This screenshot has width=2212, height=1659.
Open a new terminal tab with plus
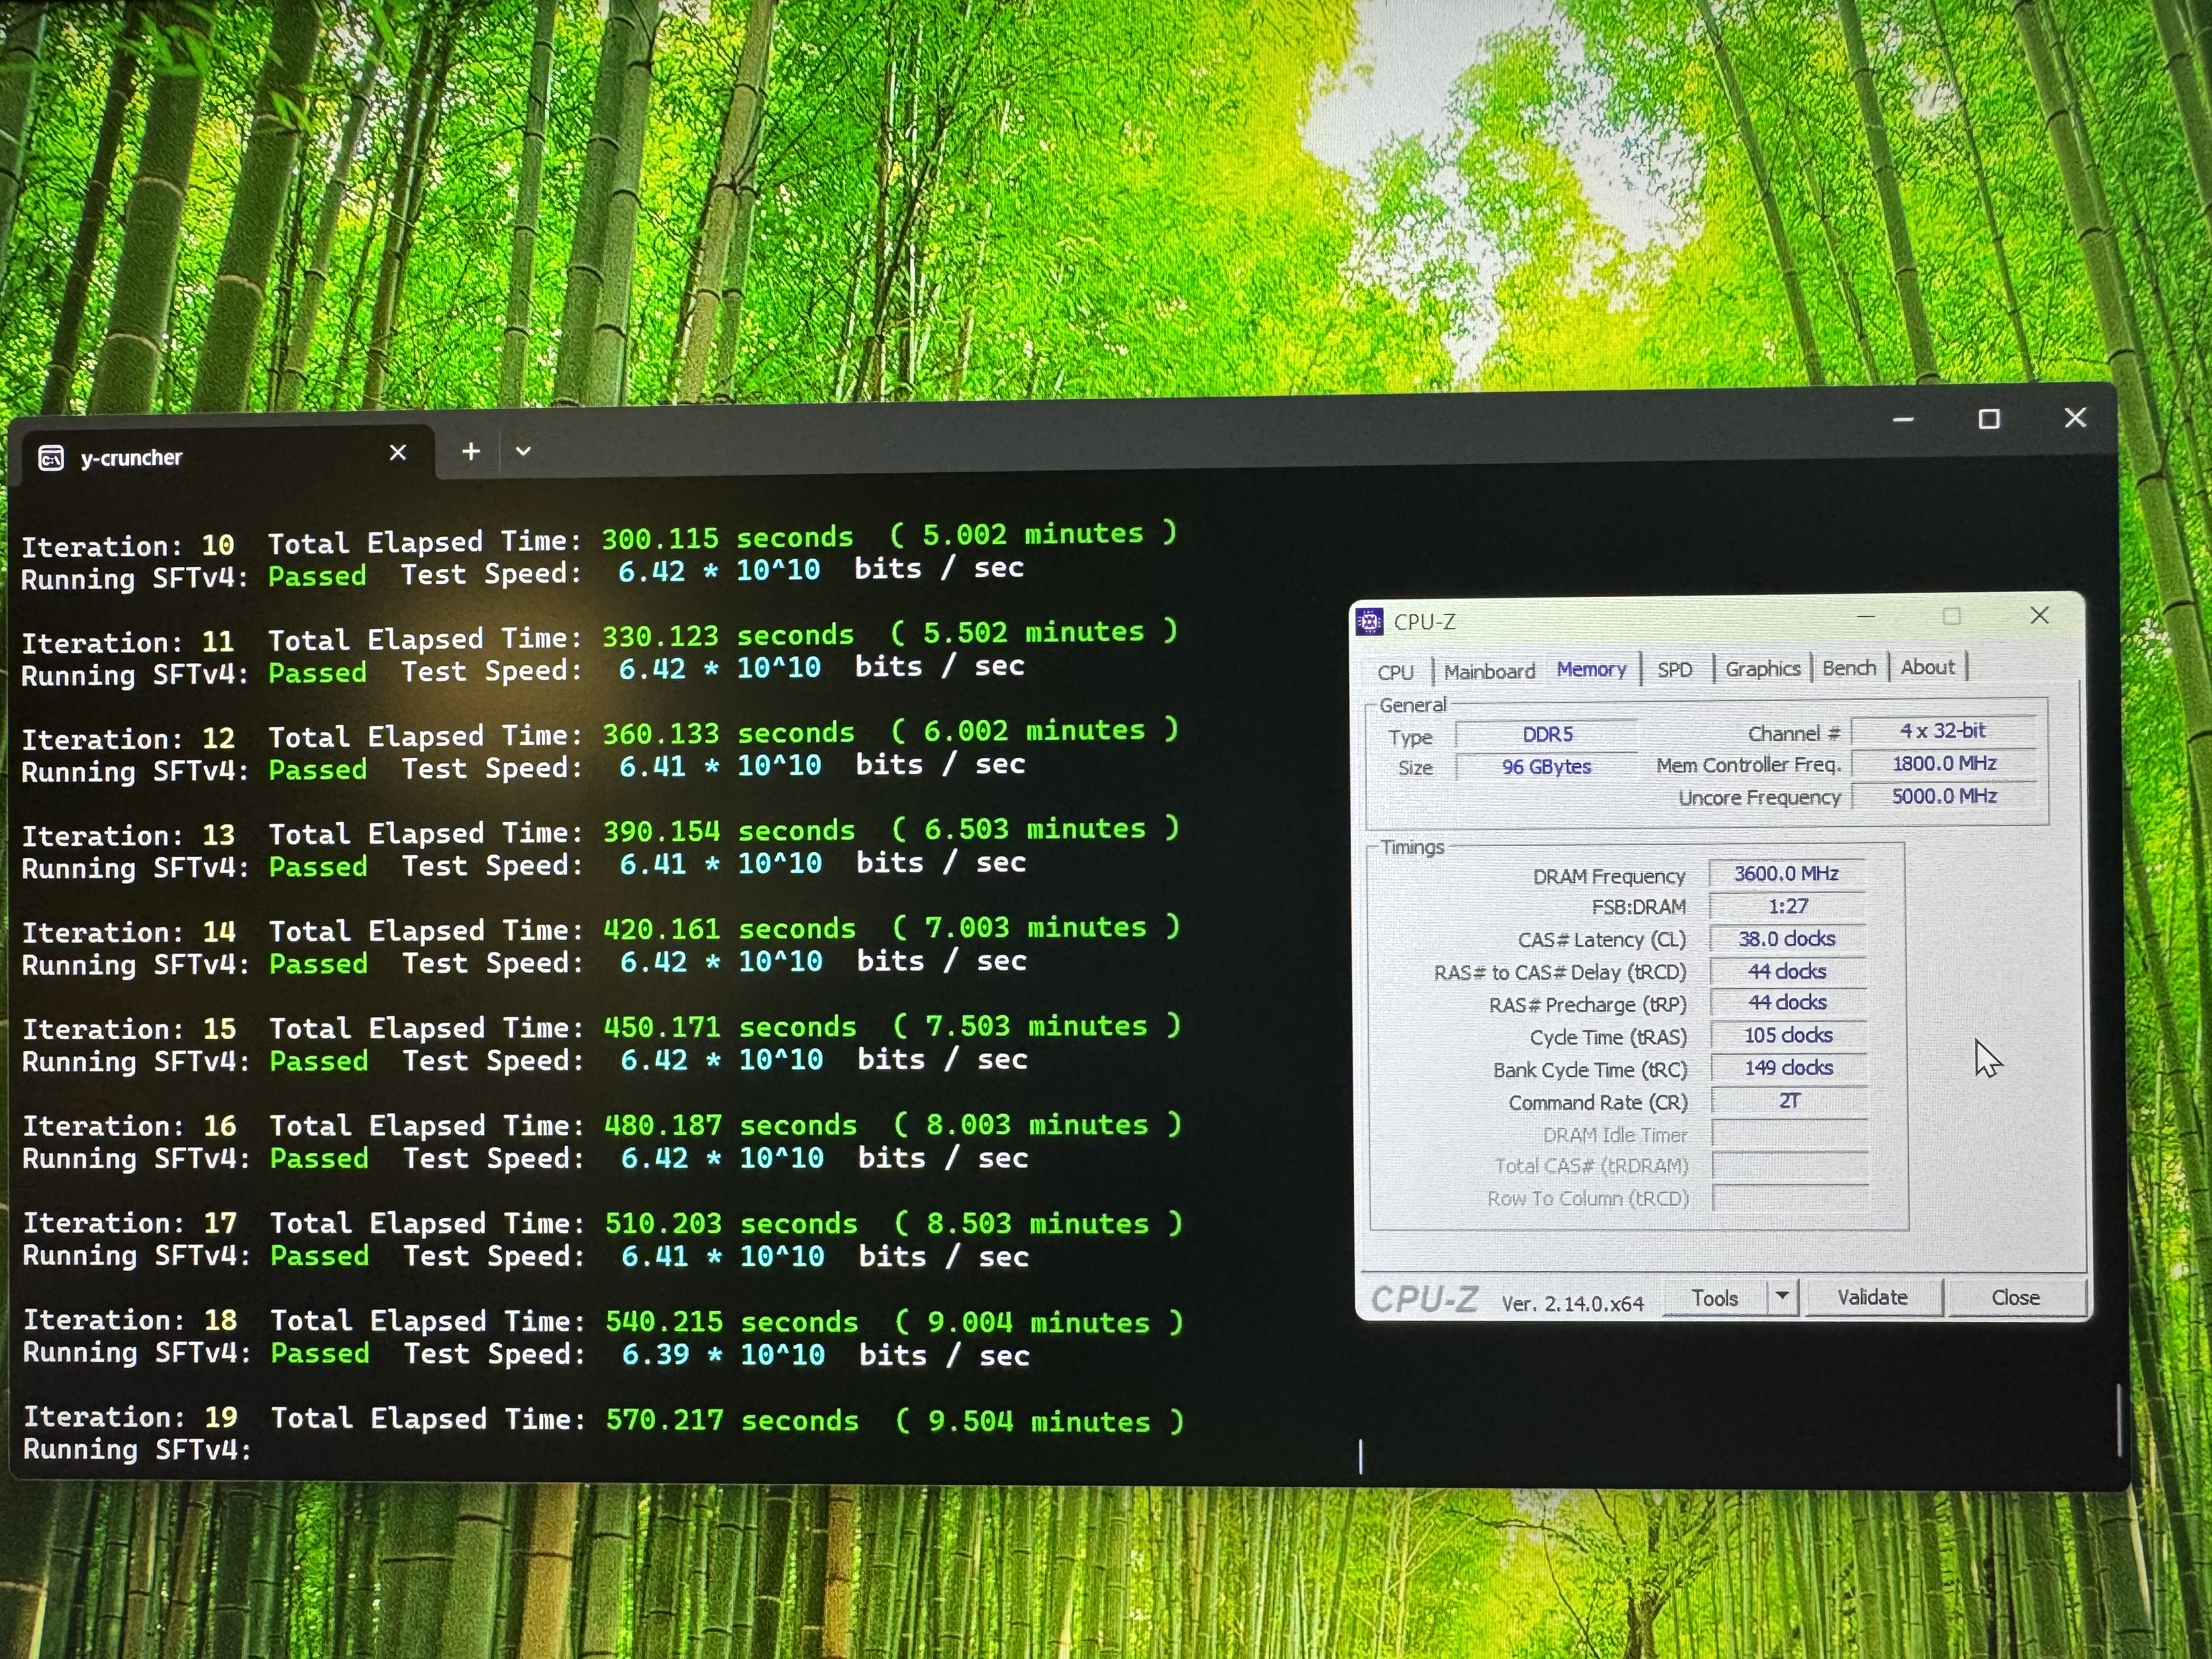point(471,452)
